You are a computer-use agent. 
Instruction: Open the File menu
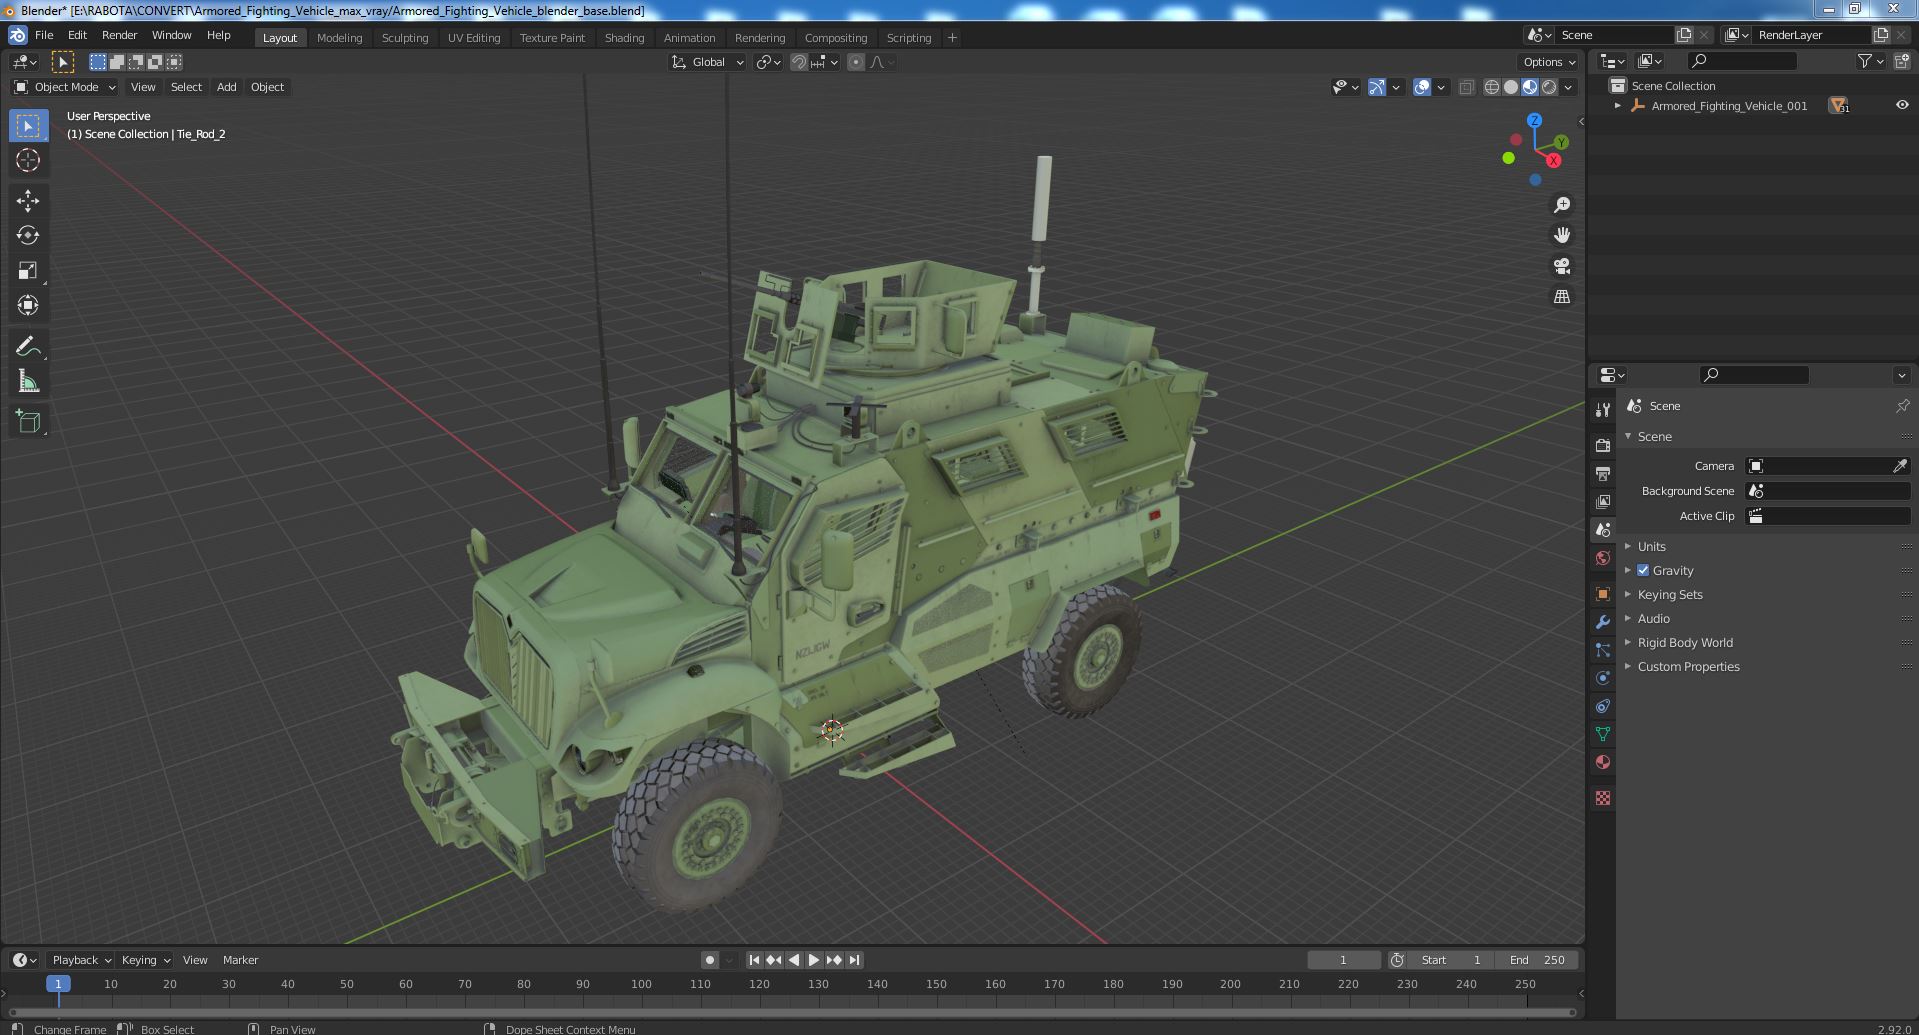44,35
